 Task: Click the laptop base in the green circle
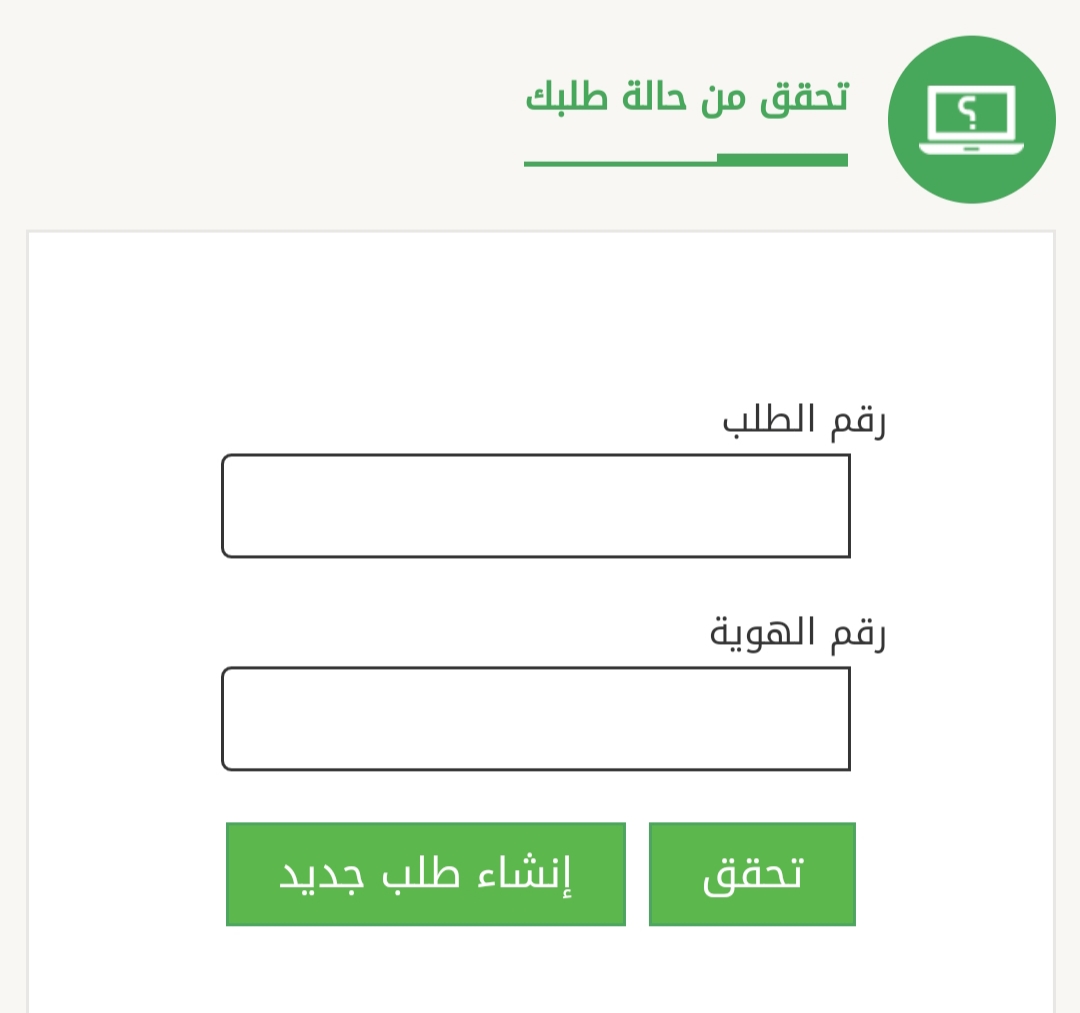(971, 149)
